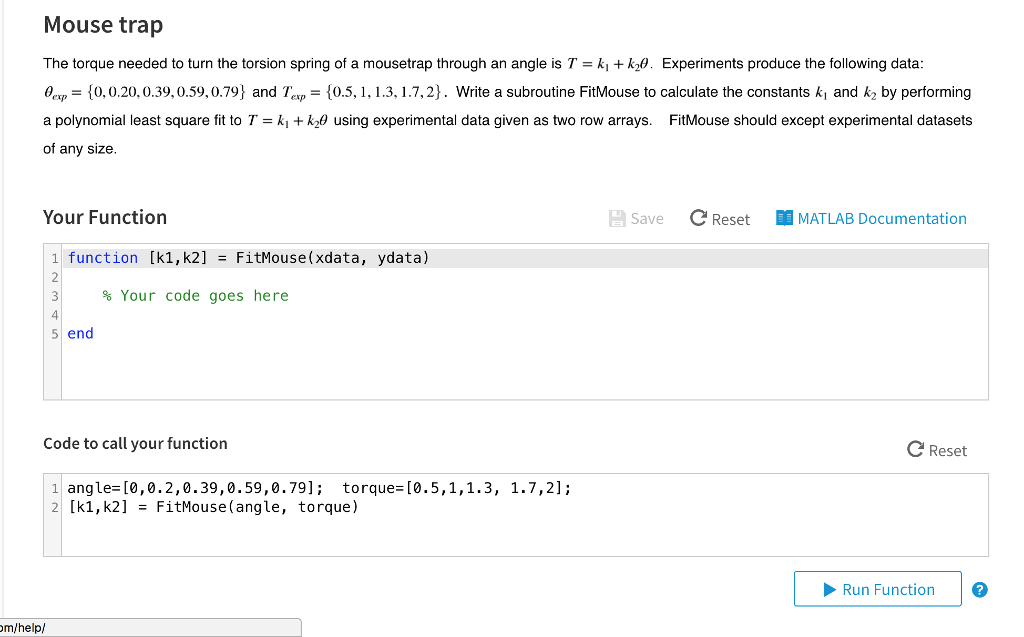This screenshot has width=1024, height=637.
Task: Click the 'Your Function' section heading
Action: 105,217
